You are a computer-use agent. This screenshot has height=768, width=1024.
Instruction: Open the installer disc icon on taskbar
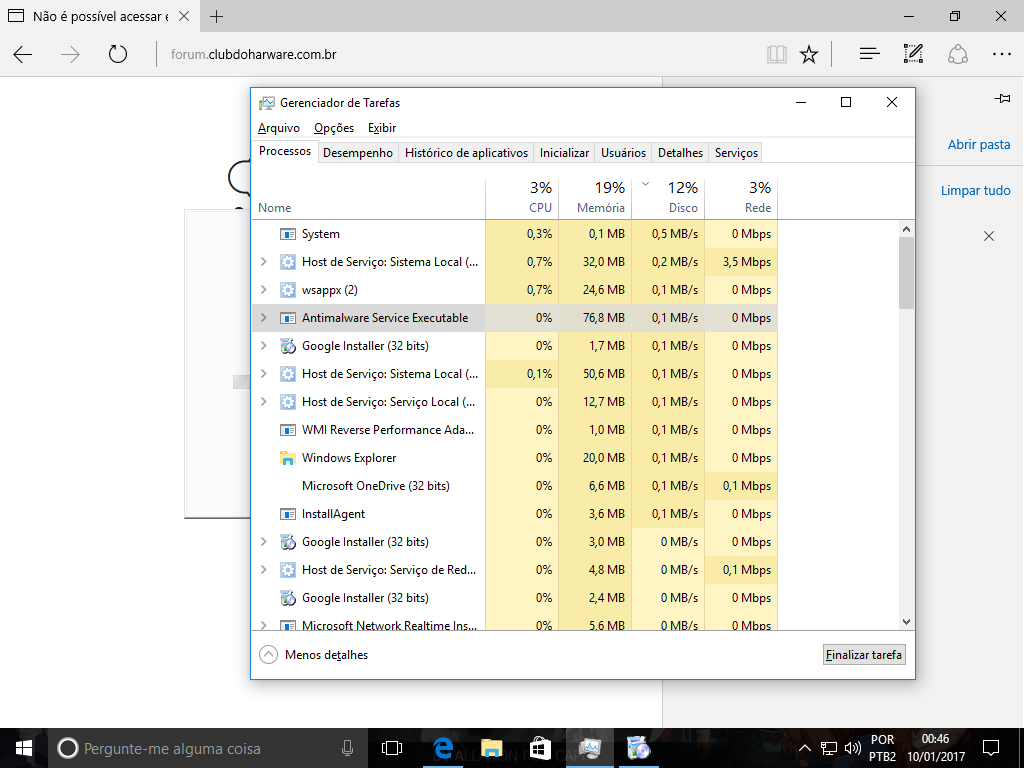(x=638, y=748)
